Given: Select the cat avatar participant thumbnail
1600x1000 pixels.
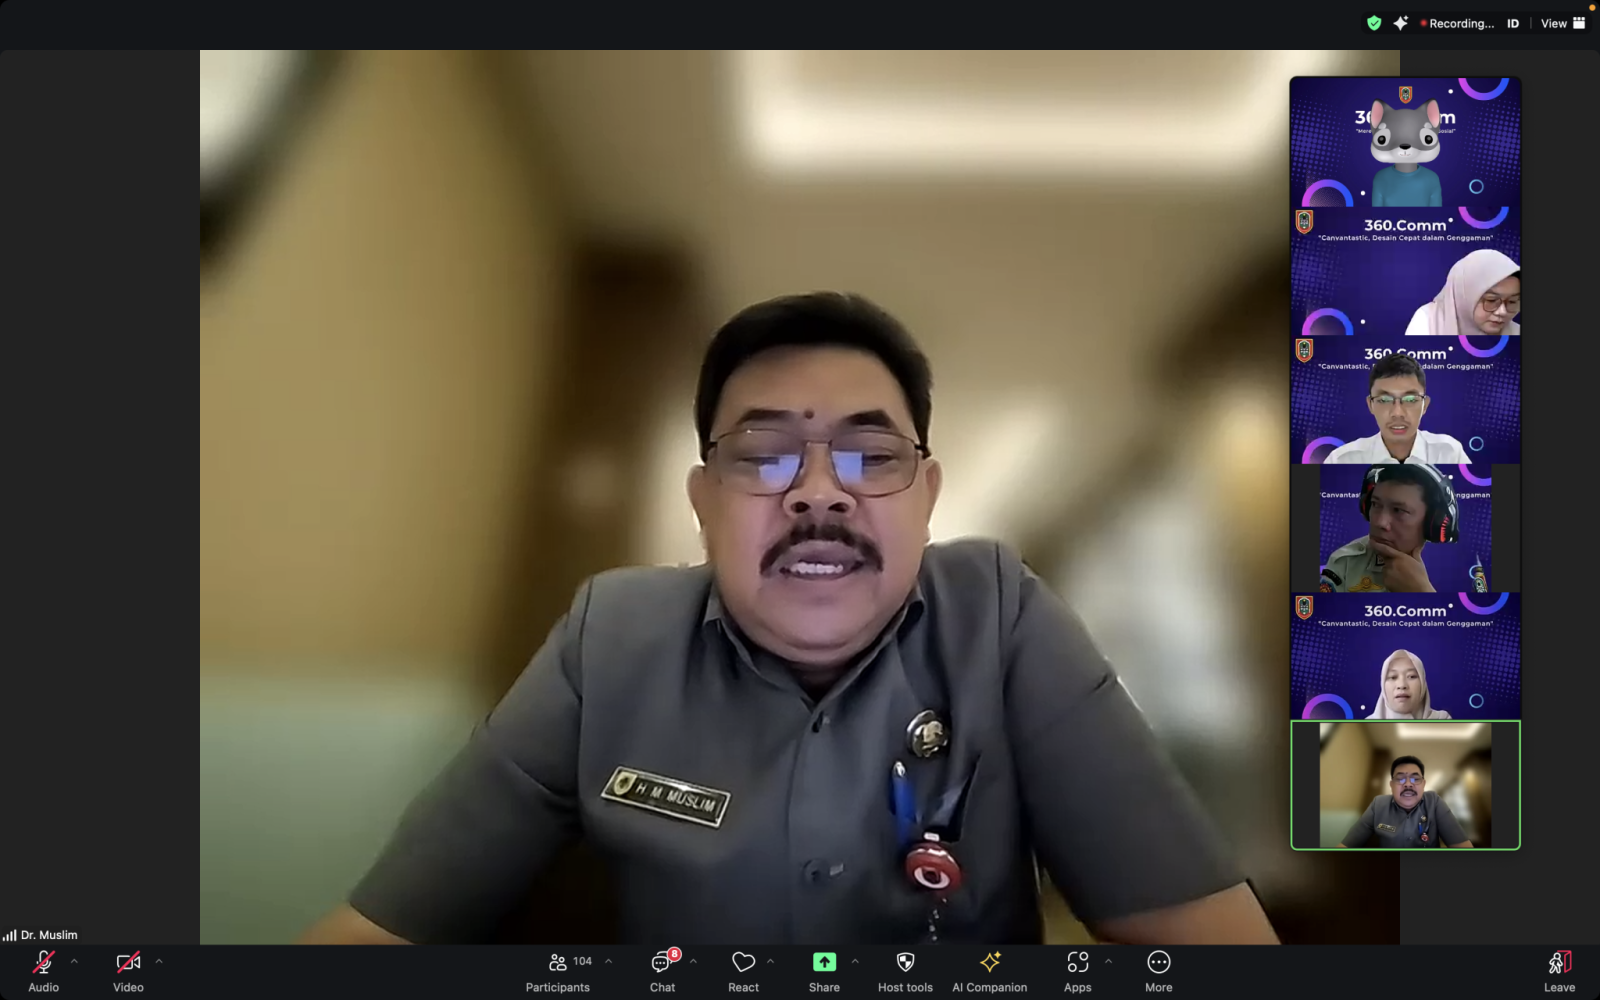Looking at the screenshot, I should click(1405, 143).
